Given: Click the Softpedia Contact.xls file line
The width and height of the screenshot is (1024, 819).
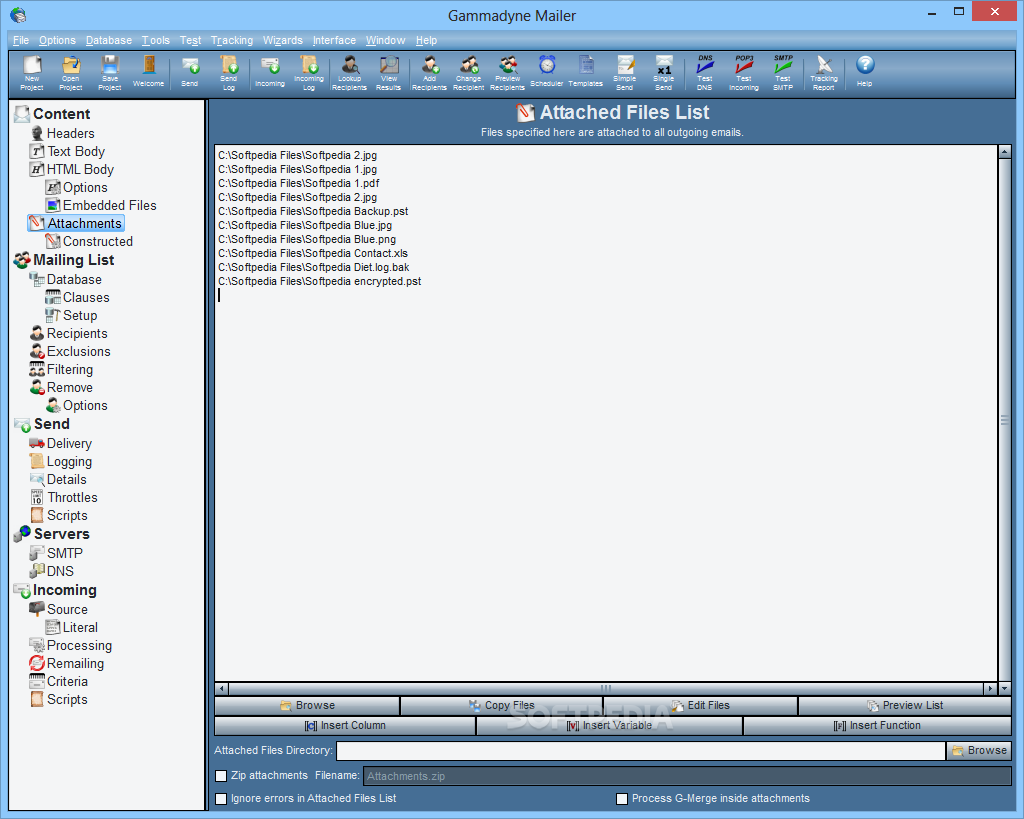Looking at the screenshot, I should click(x=313, y=253).
